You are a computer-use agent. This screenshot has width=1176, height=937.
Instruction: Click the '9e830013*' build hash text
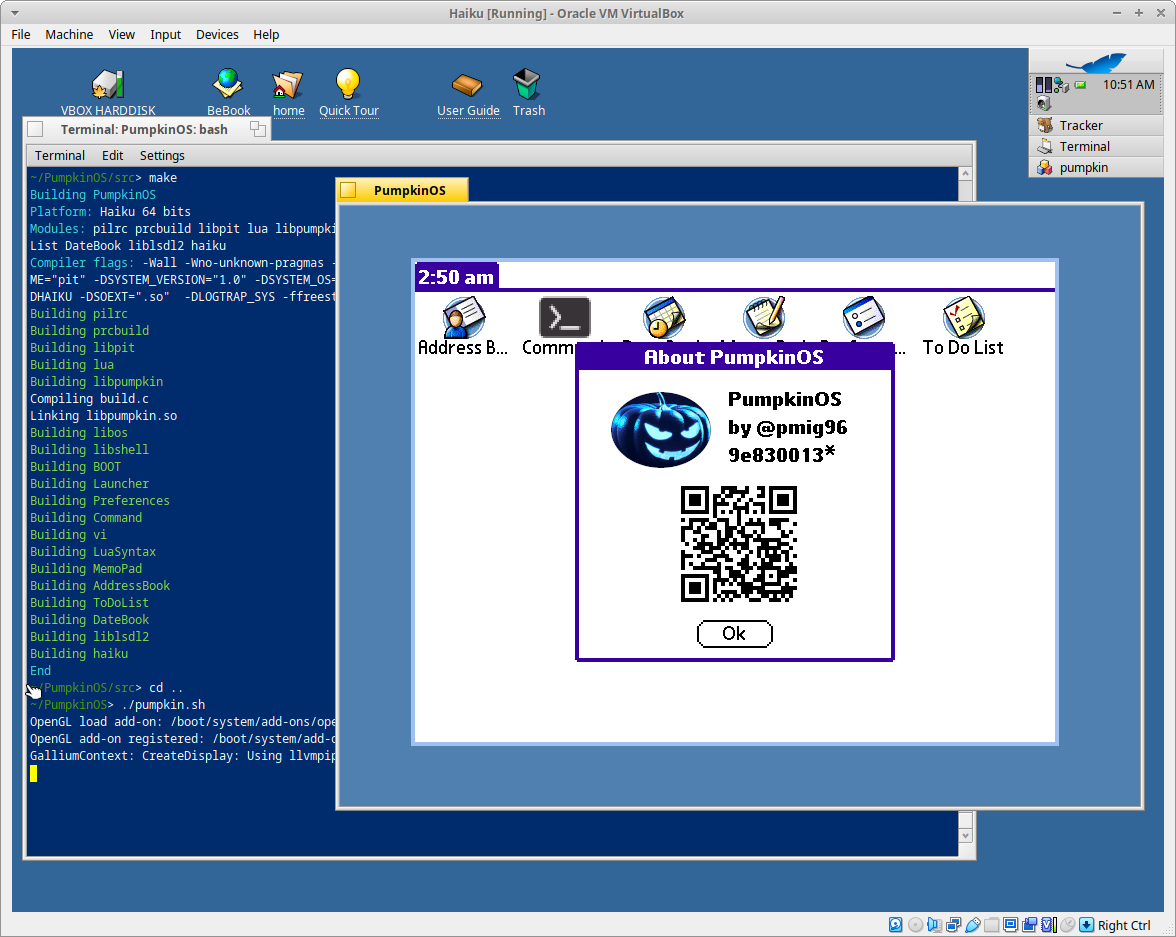[782, 455]
